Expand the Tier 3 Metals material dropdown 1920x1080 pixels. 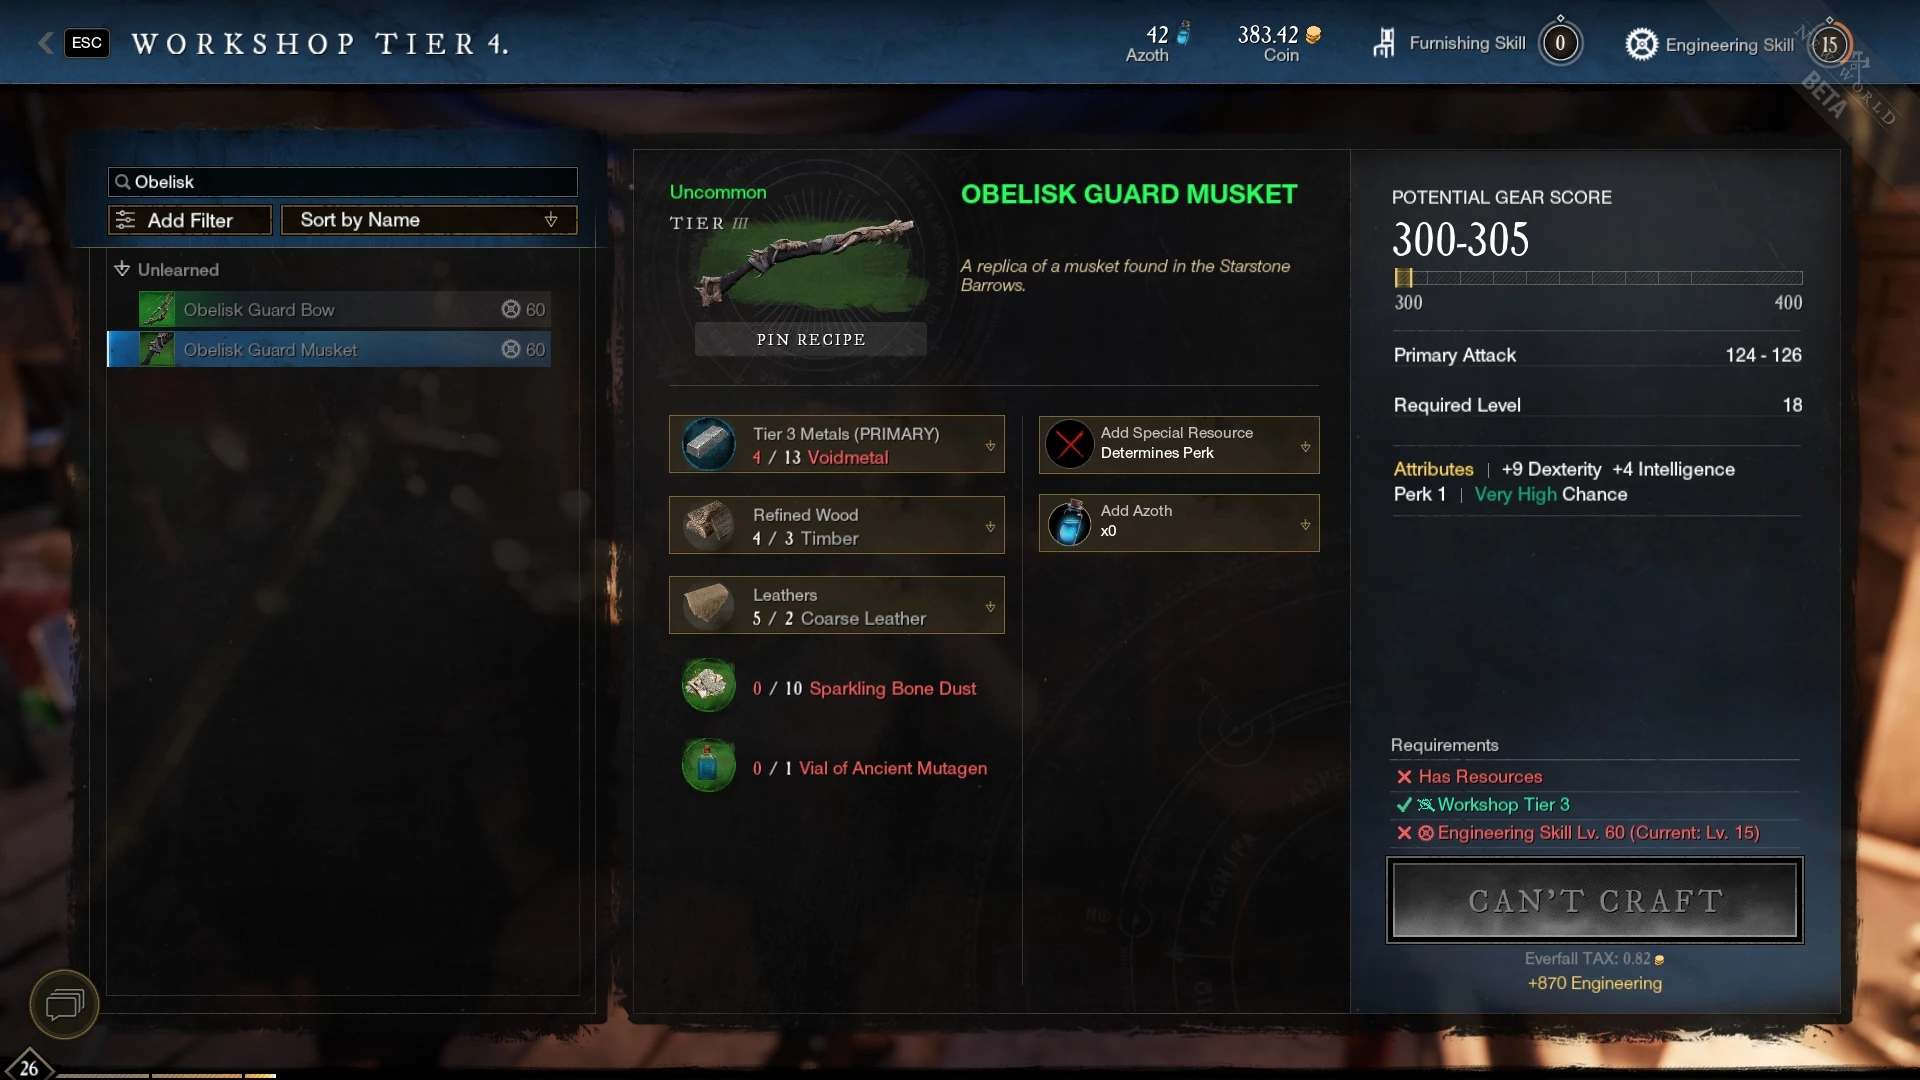point(990,446)
